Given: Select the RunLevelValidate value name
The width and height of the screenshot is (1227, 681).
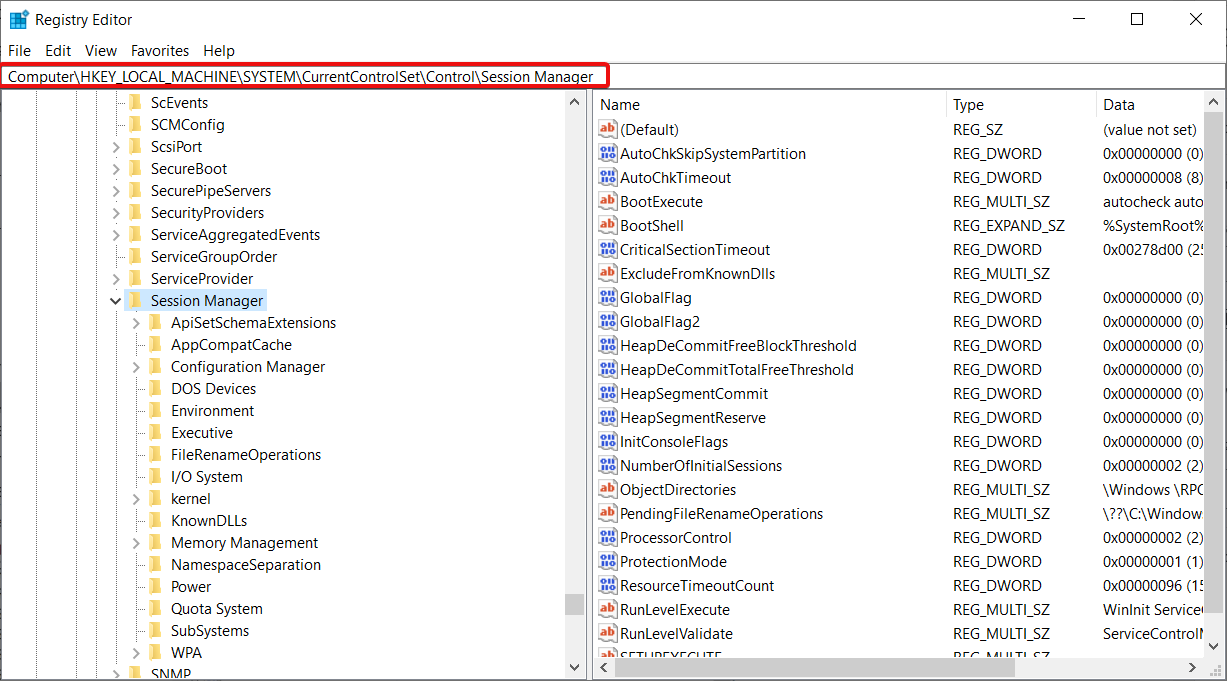Looking at the screenshot, I should click(676, 633).
